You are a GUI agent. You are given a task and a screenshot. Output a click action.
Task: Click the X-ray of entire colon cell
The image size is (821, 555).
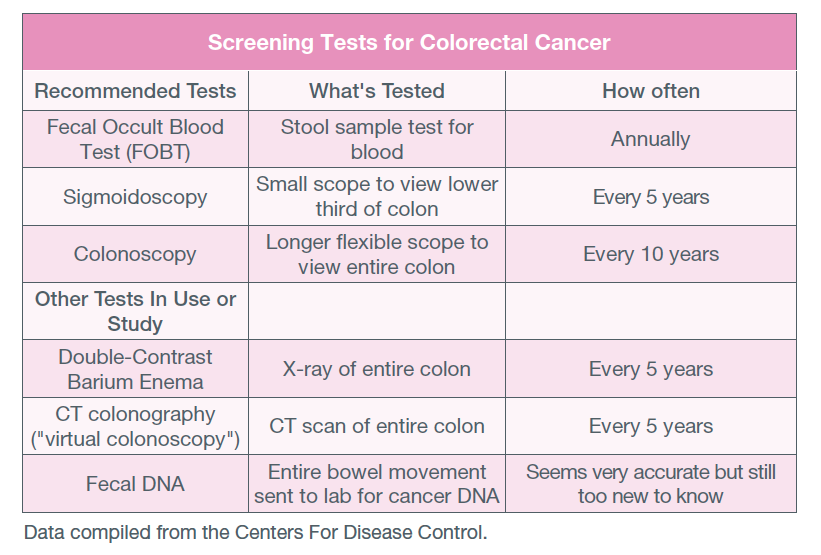click(x=376, y=369)
